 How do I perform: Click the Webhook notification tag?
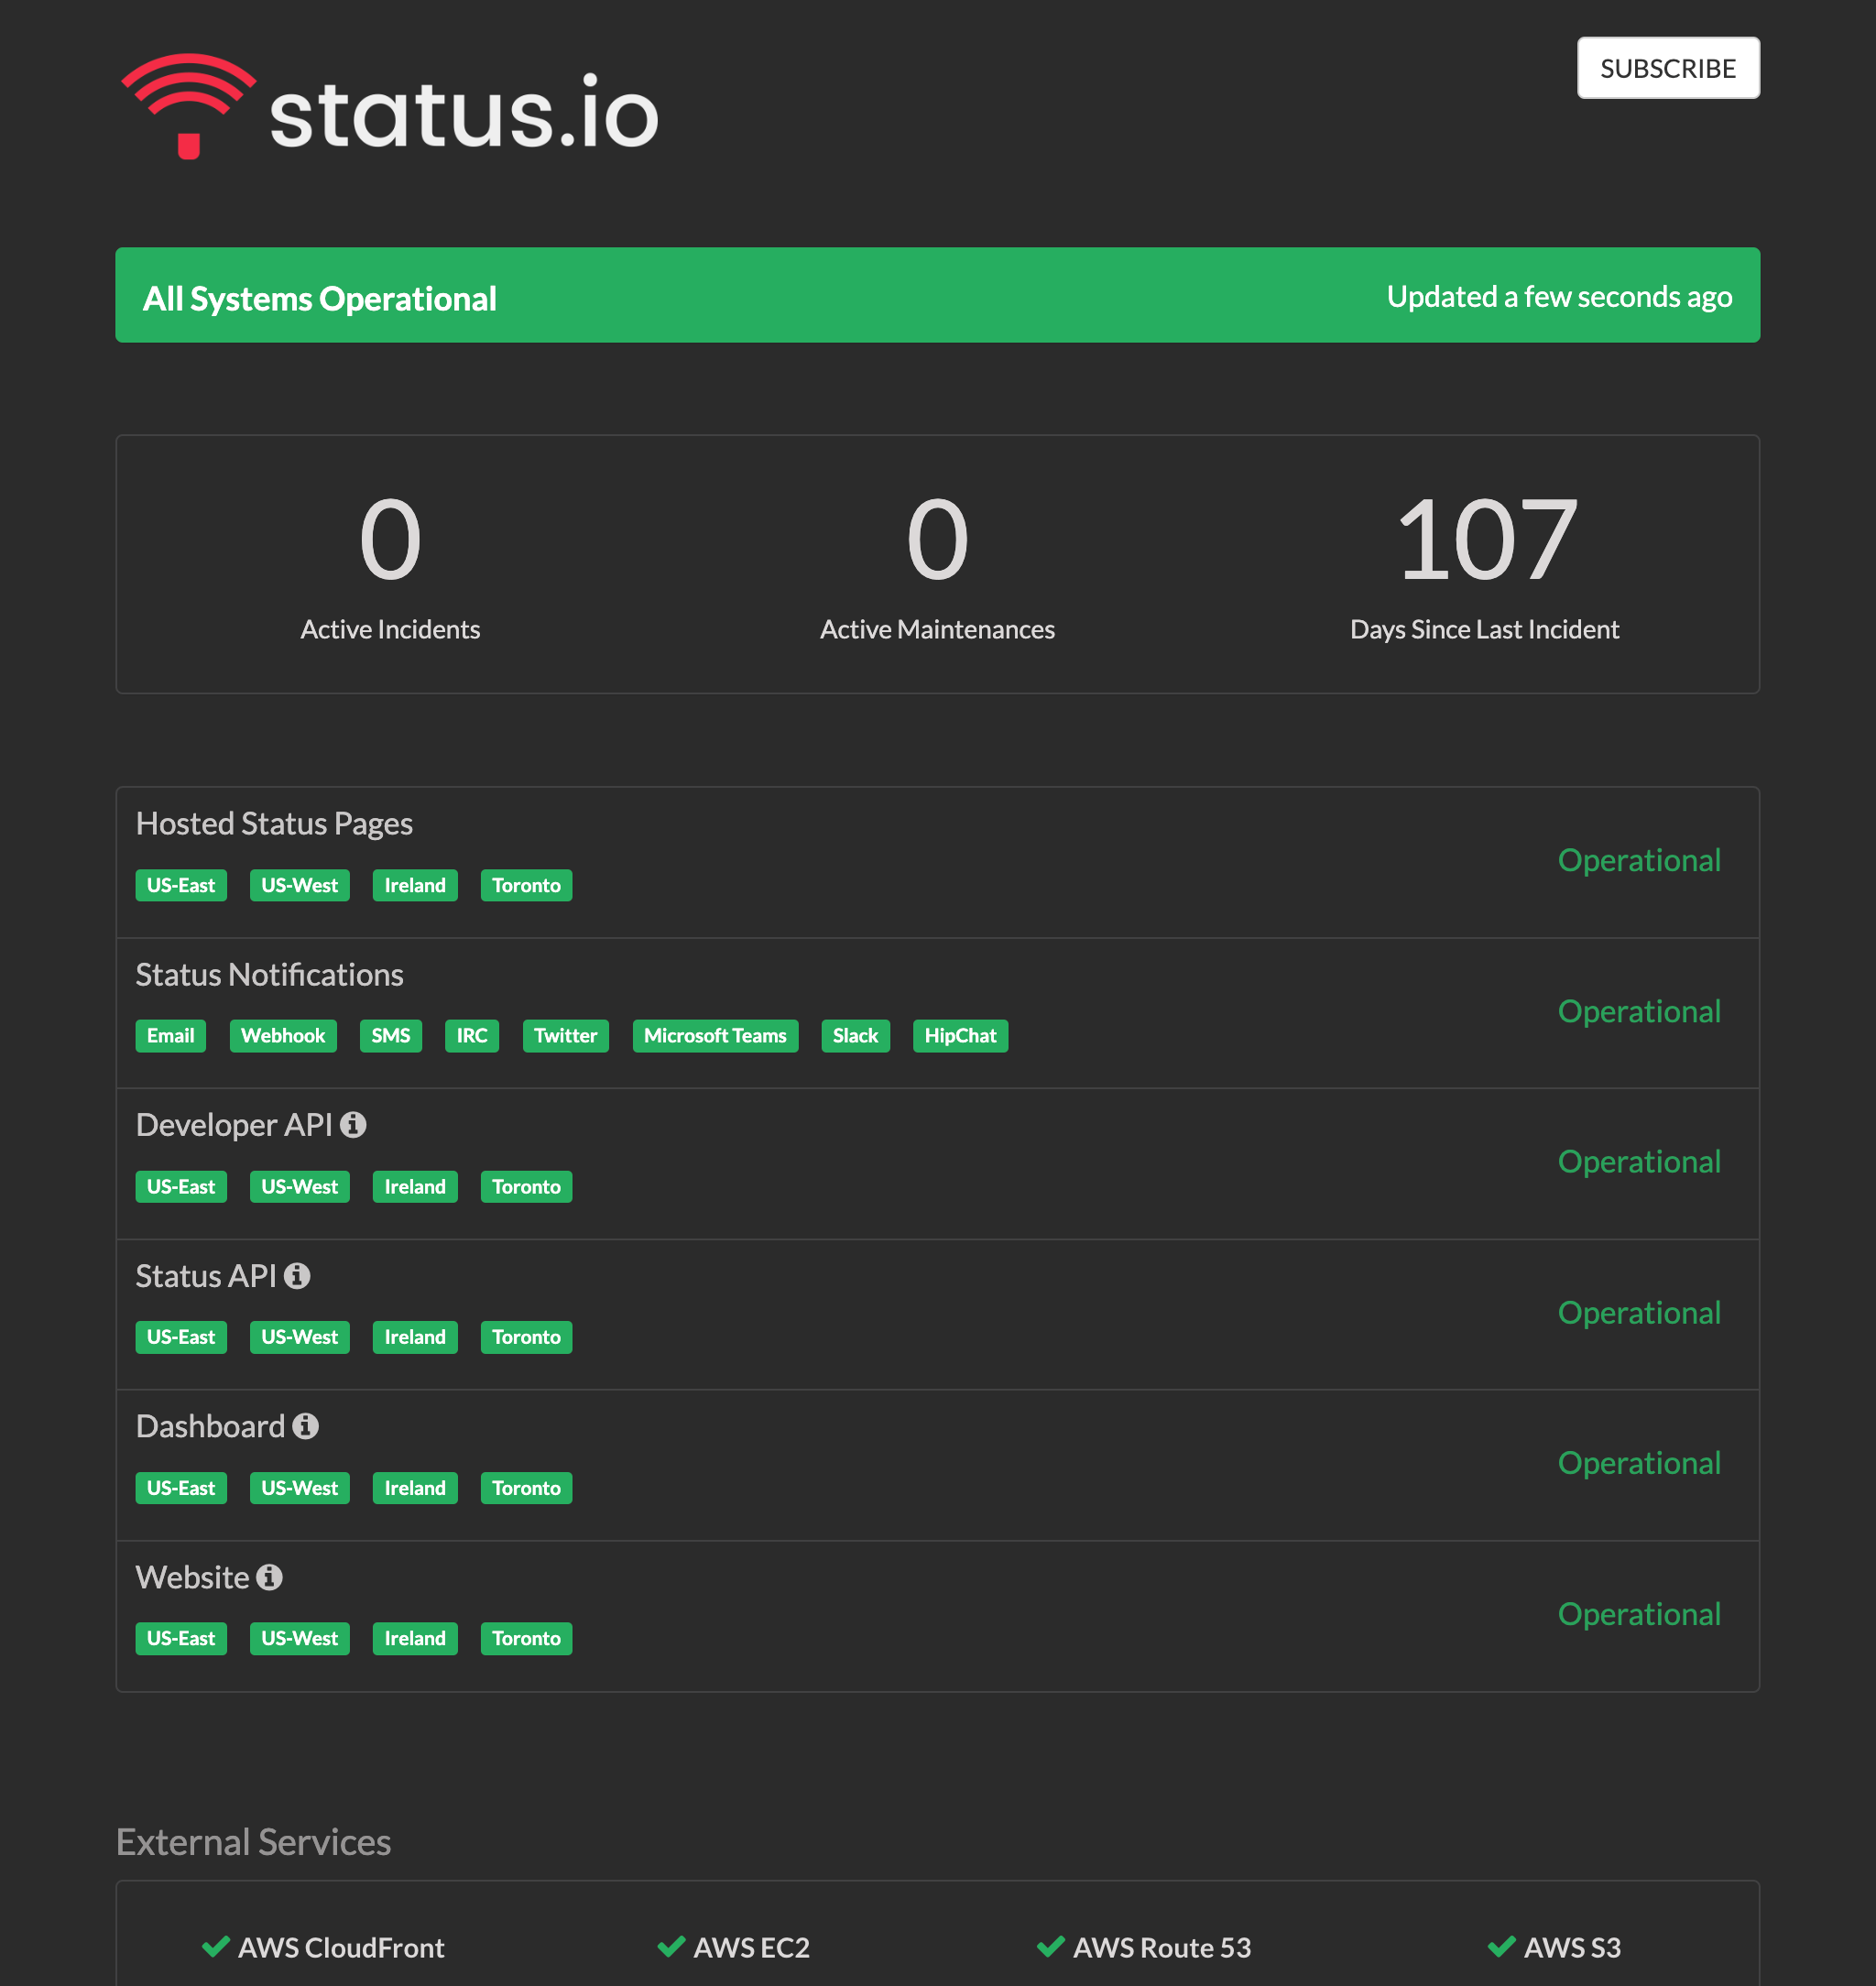coord(283,1036)
